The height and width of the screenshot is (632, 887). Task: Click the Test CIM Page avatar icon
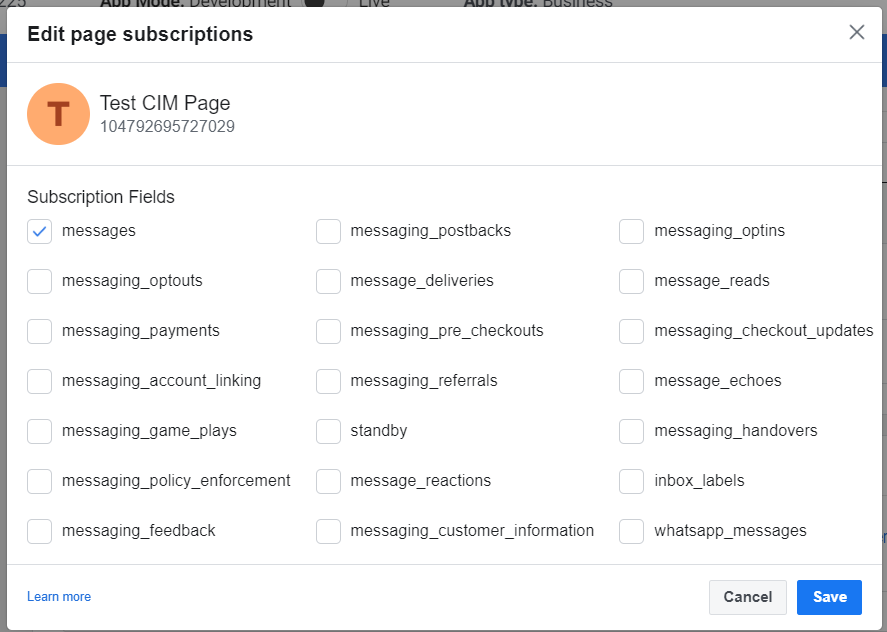point(58,114)
